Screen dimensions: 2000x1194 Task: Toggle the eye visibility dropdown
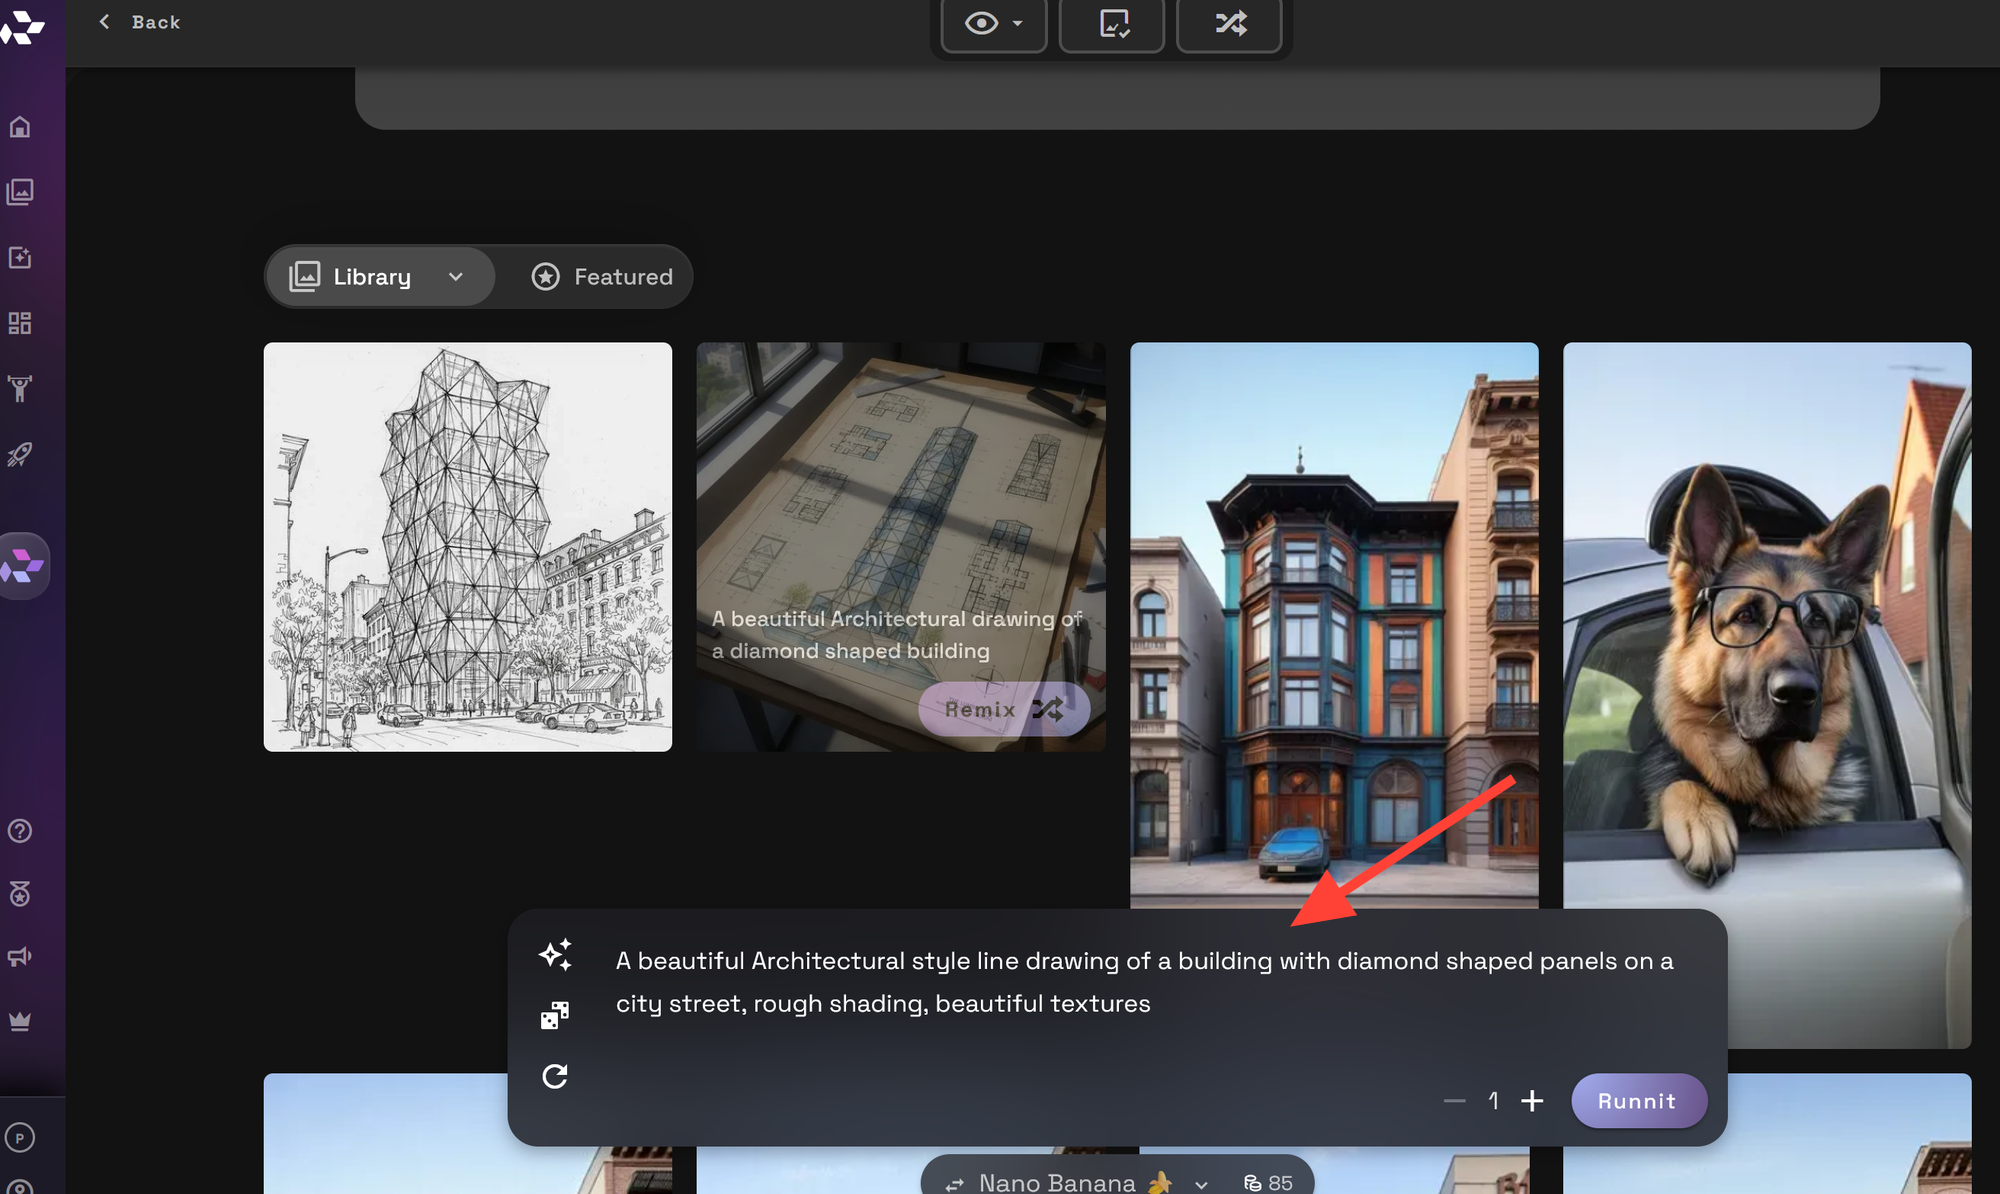(993, 24)
